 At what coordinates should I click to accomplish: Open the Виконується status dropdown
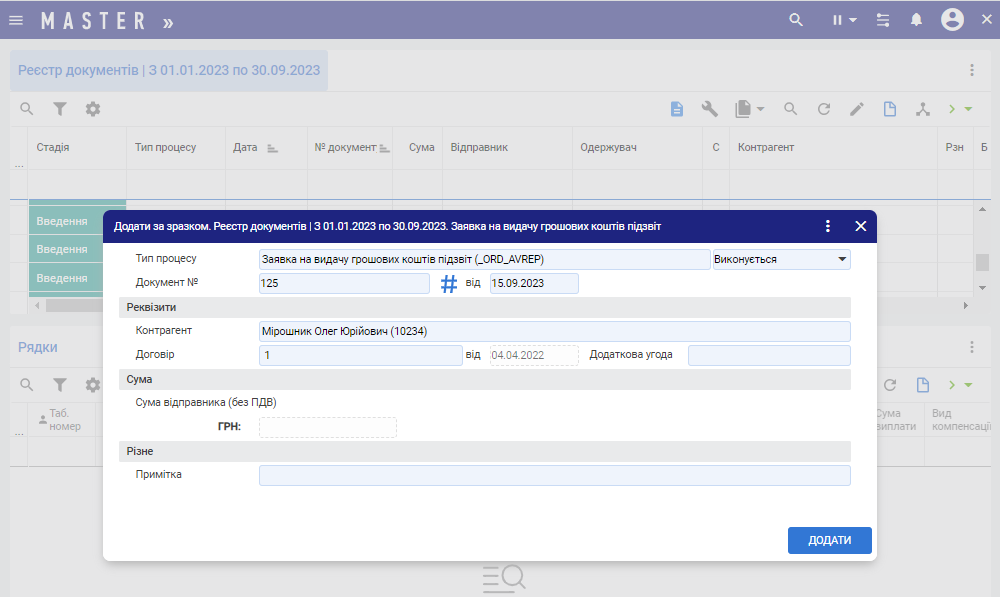pos(780,259)
